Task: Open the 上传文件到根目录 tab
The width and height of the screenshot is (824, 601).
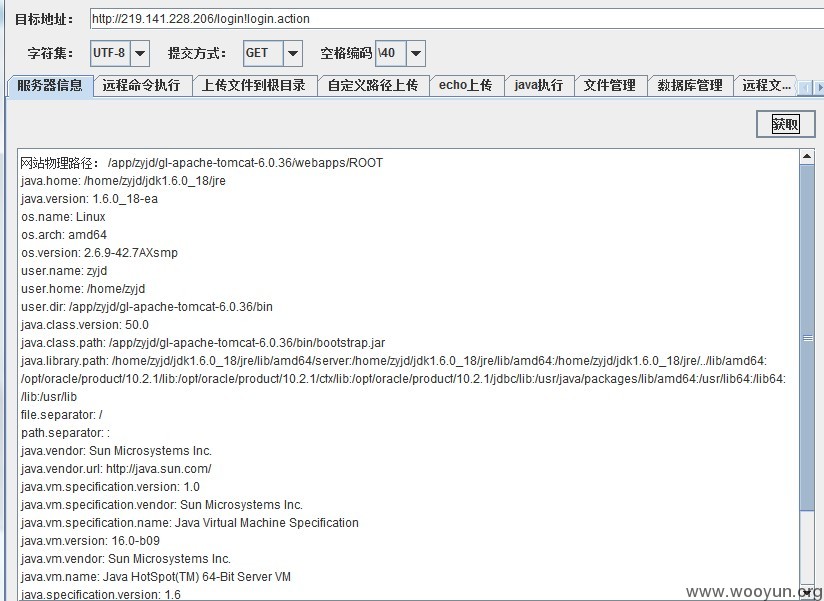Action: pyautogui.click(x=254, y=85)
